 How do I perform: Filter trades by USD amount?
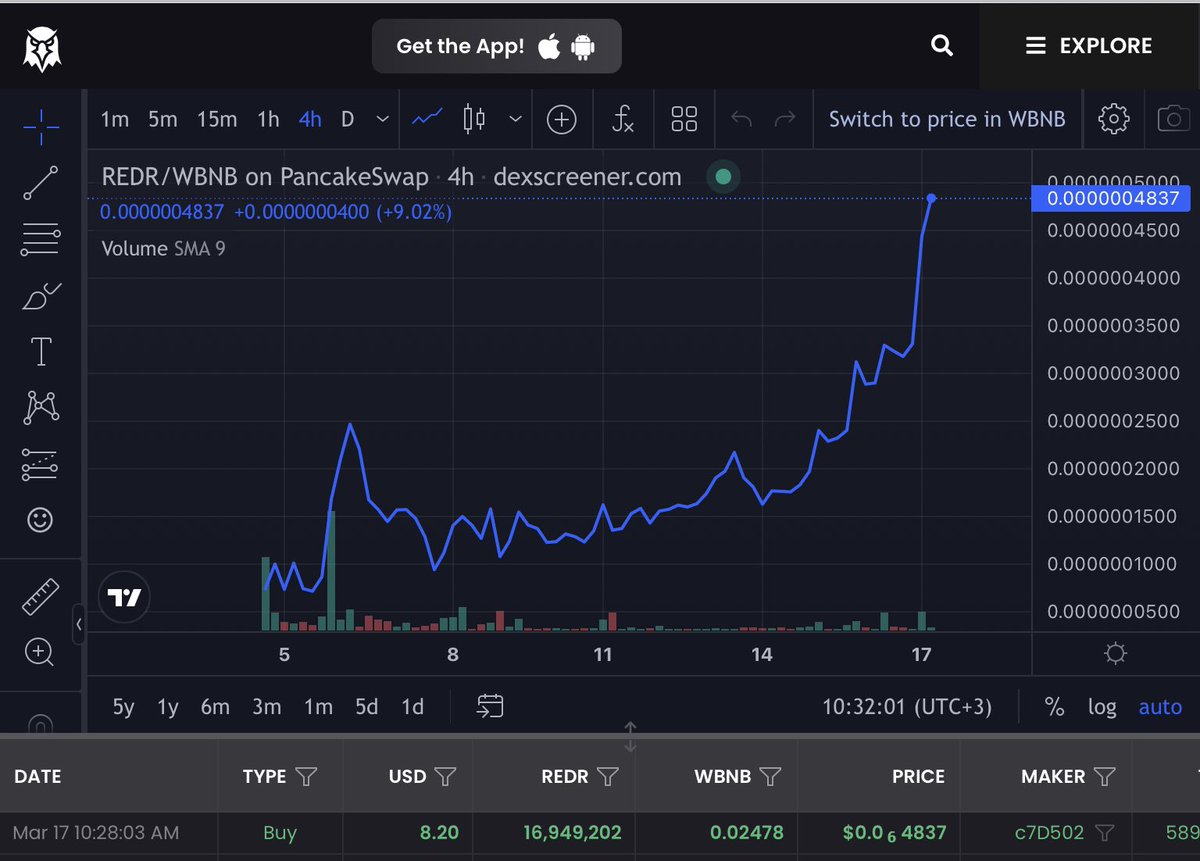pos(446,777)
